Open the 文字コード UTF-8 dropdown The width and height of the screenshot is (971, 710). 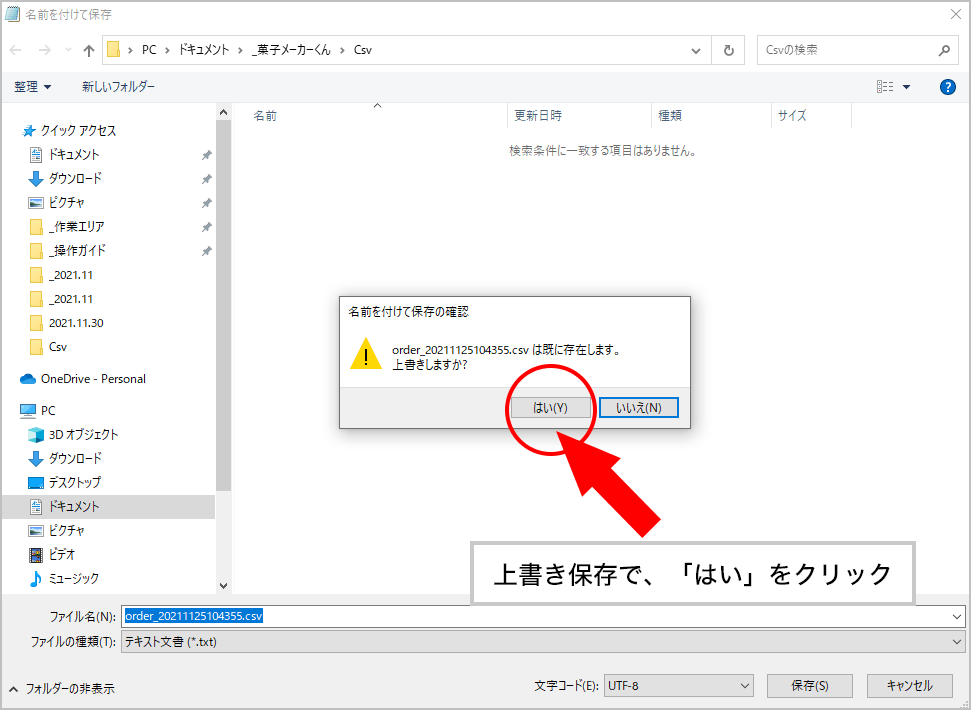pyautogui.click(x=679, y=686)
